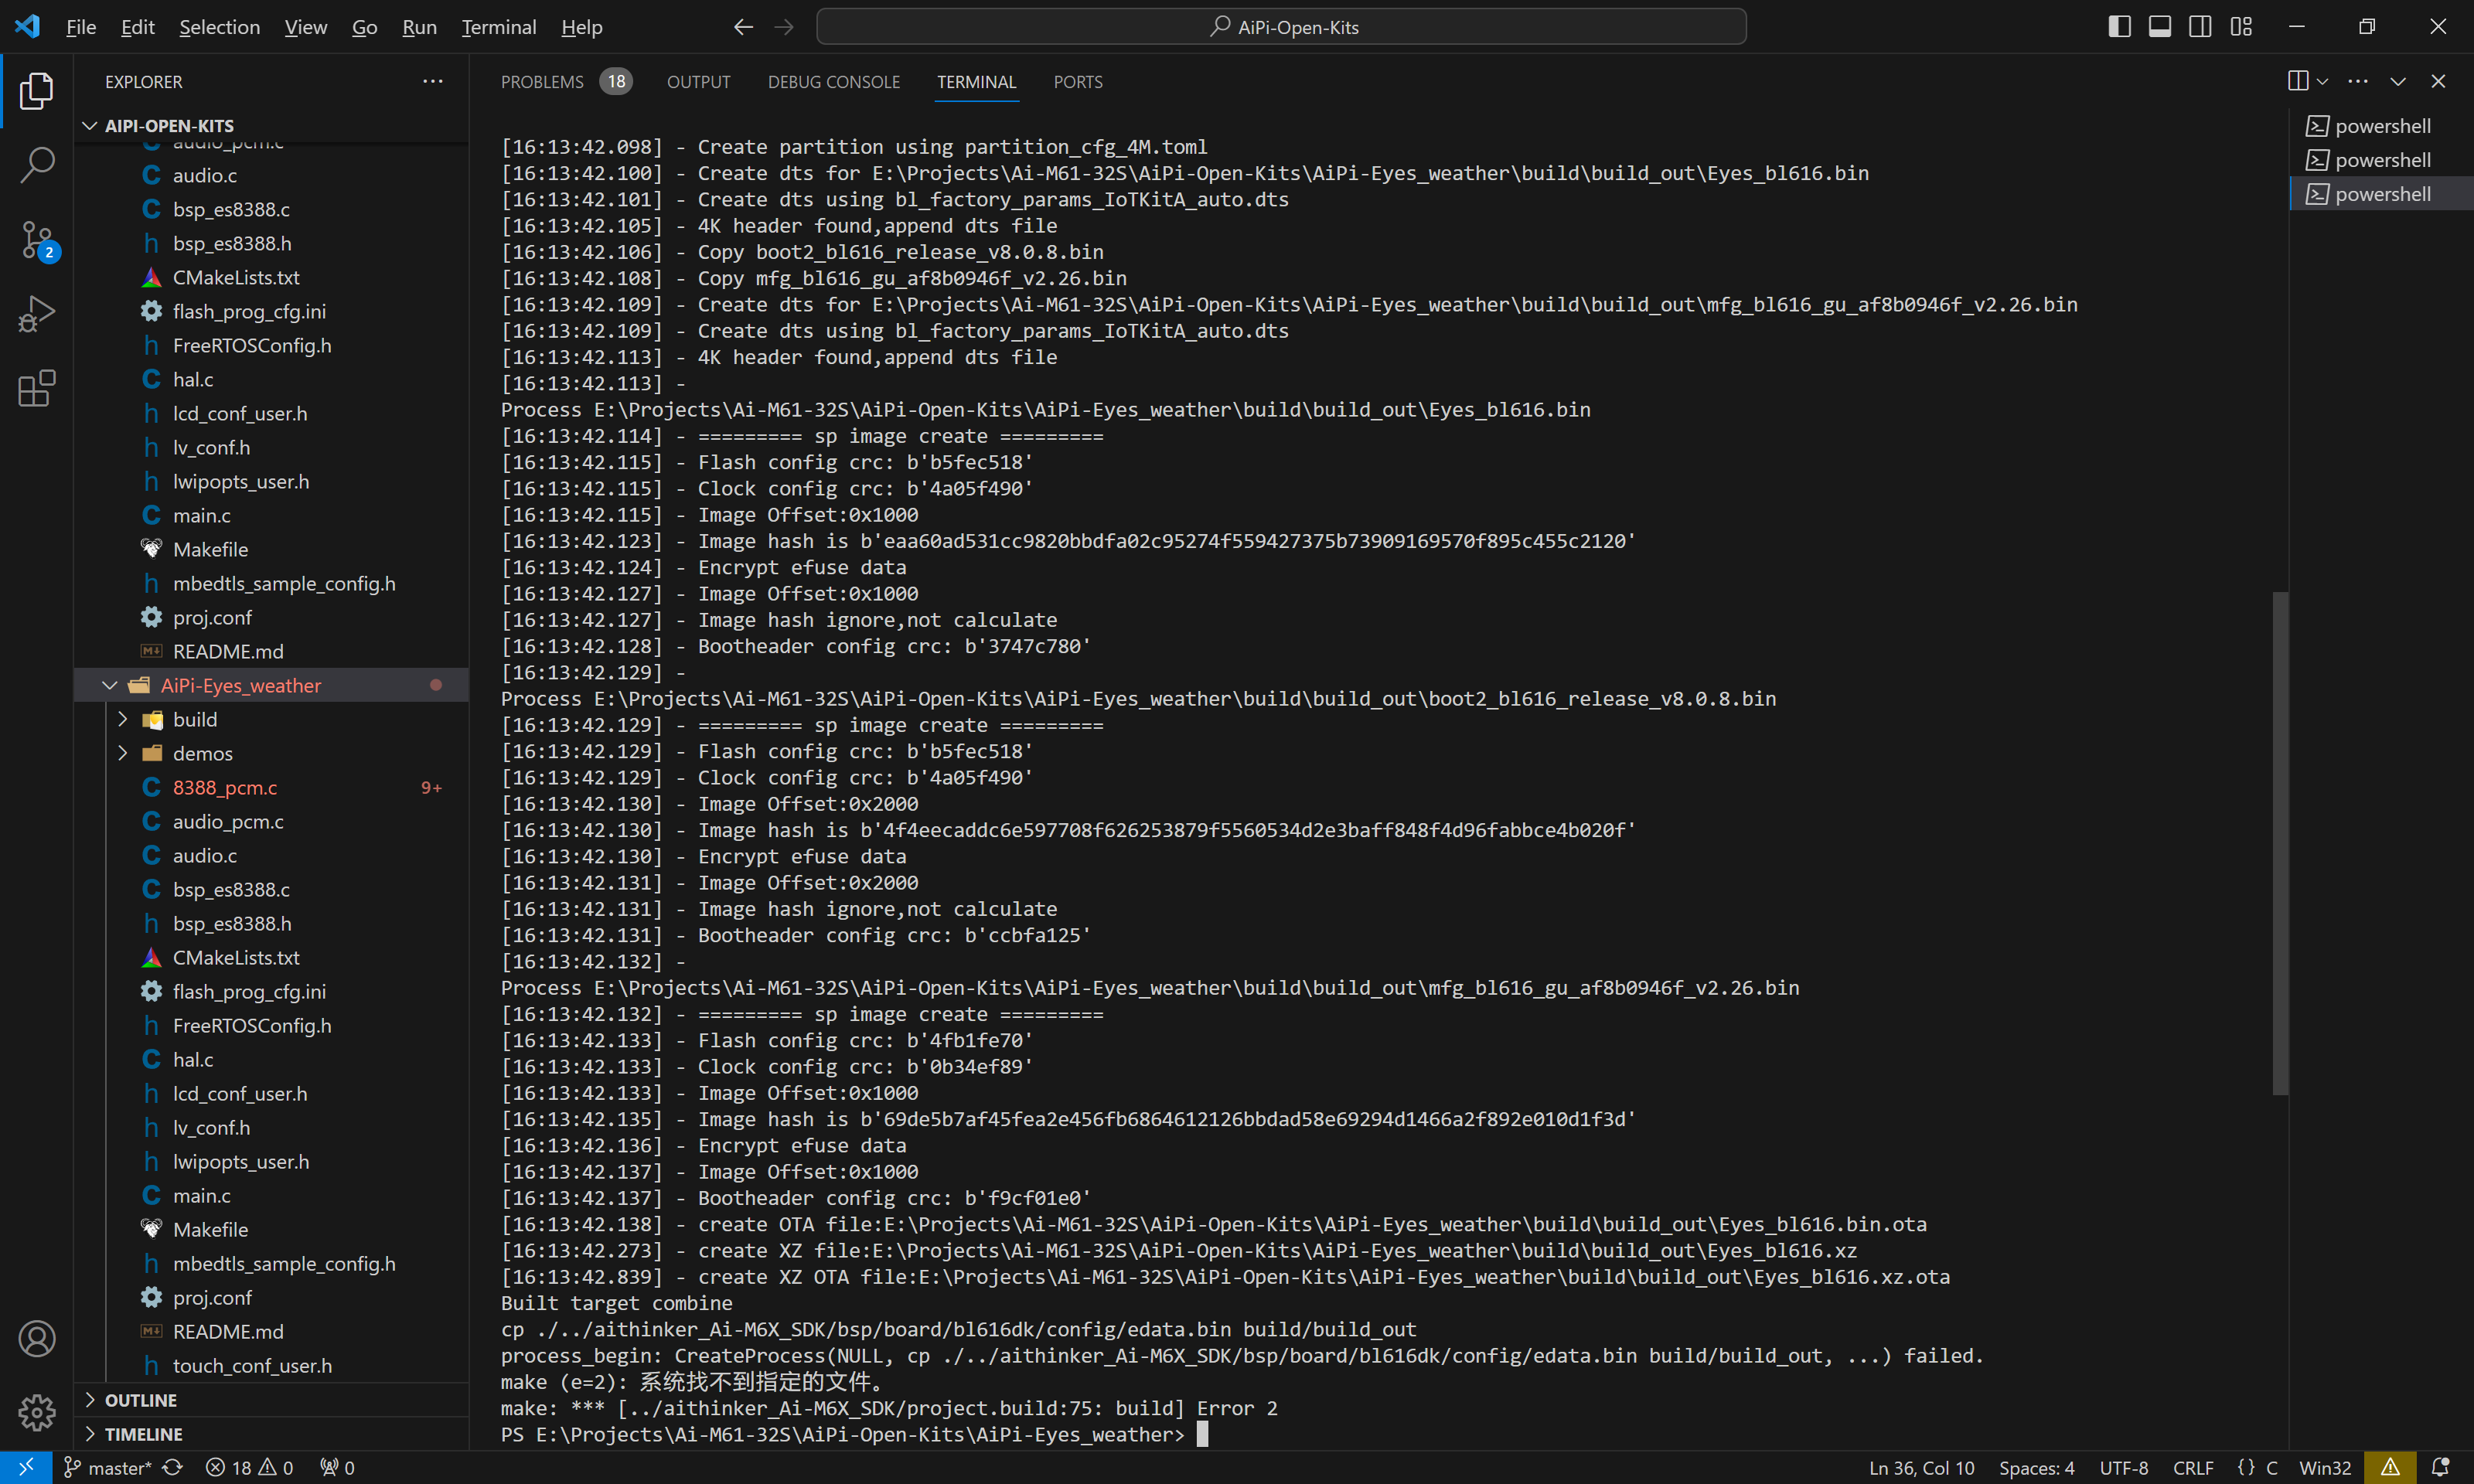The height and width of the screenshot is (1484, 2474).
Task: Open the Manage gear icon
Action: pos(37,1412)
